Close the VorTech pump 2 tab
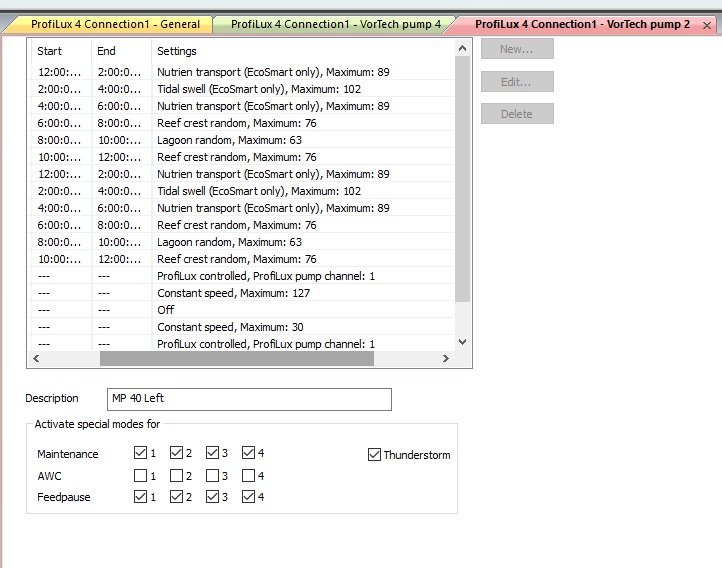Viewport: 722px width, 568px height. click(707, 26)
